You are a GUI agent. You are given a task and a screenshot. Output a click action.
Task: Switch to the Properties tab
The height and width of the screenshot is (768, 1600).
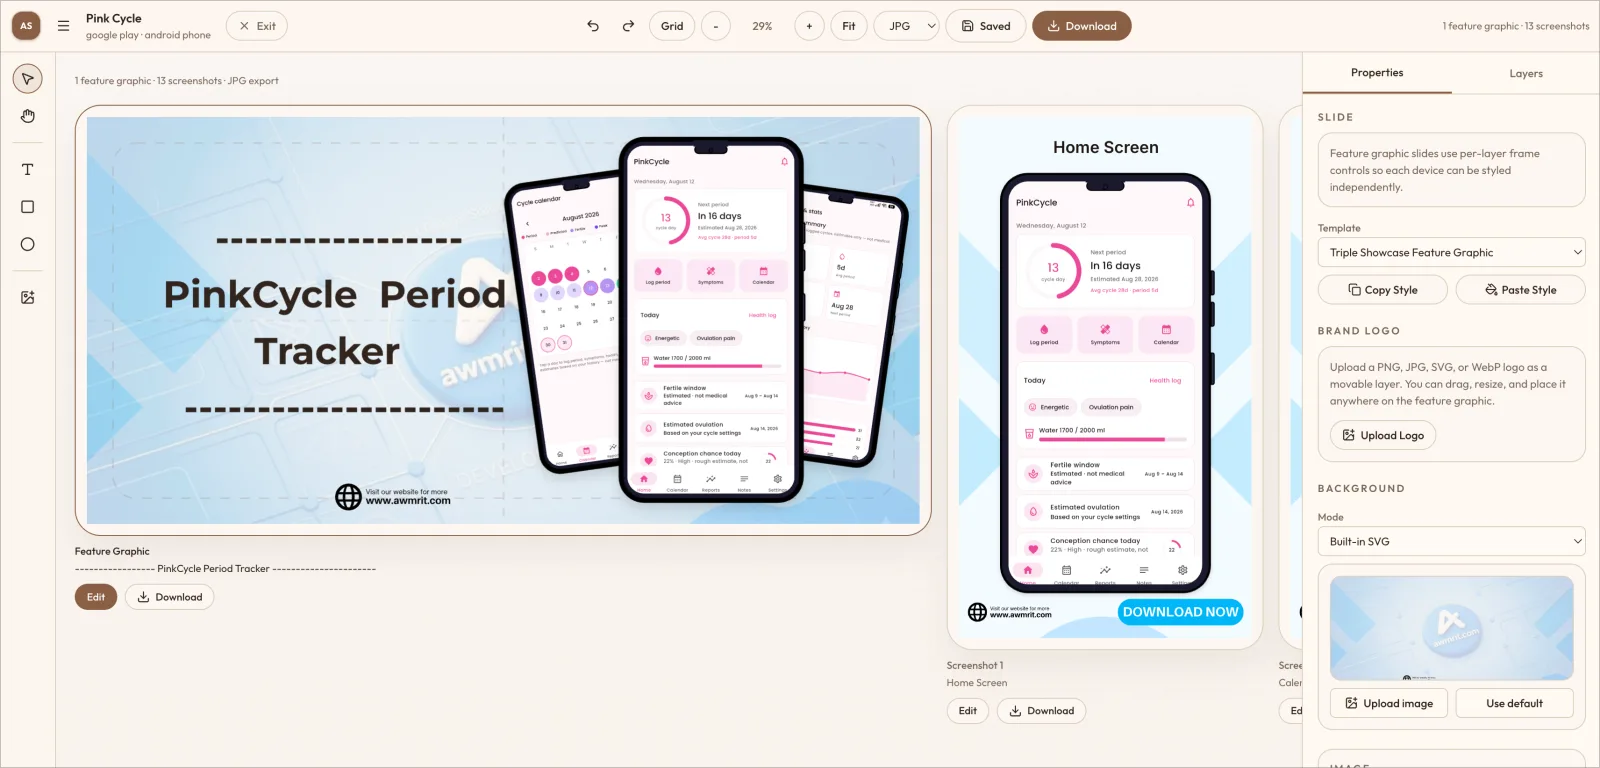pyautogui.click(x=1377, y=73)
